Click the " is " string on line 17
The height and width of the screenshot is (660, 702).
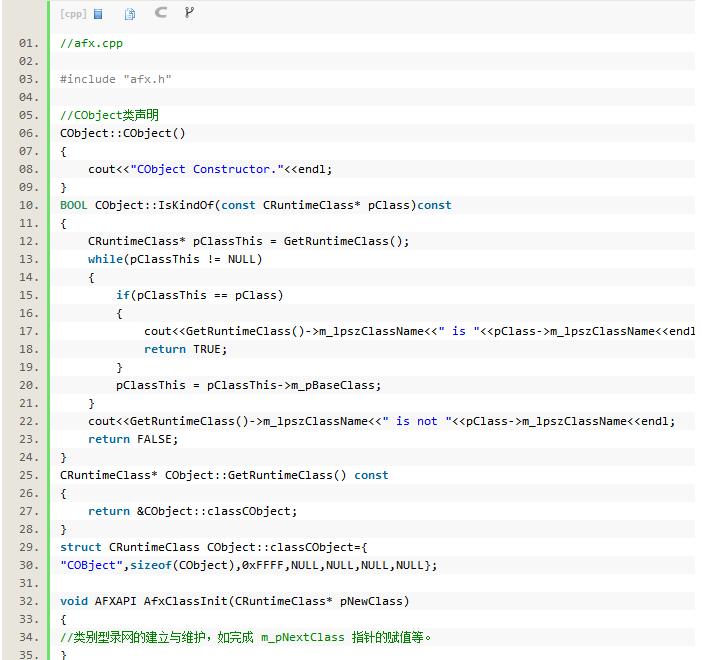point(459,331)
